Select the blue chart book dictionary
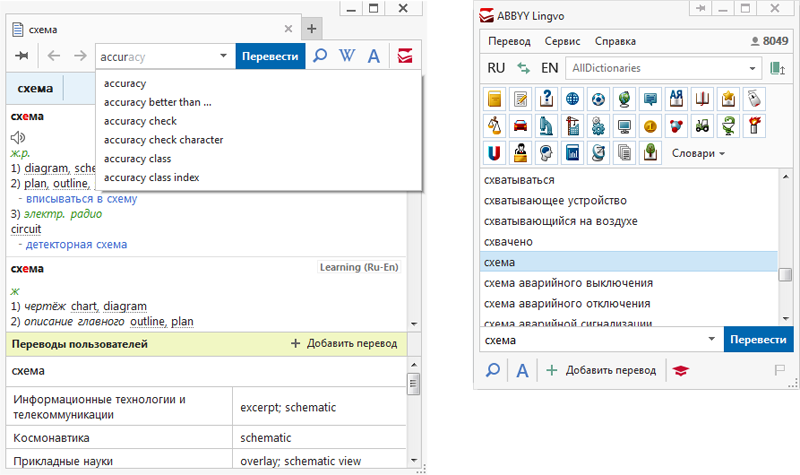The width and height of the screenshot is (800, 475). point(572,153)
